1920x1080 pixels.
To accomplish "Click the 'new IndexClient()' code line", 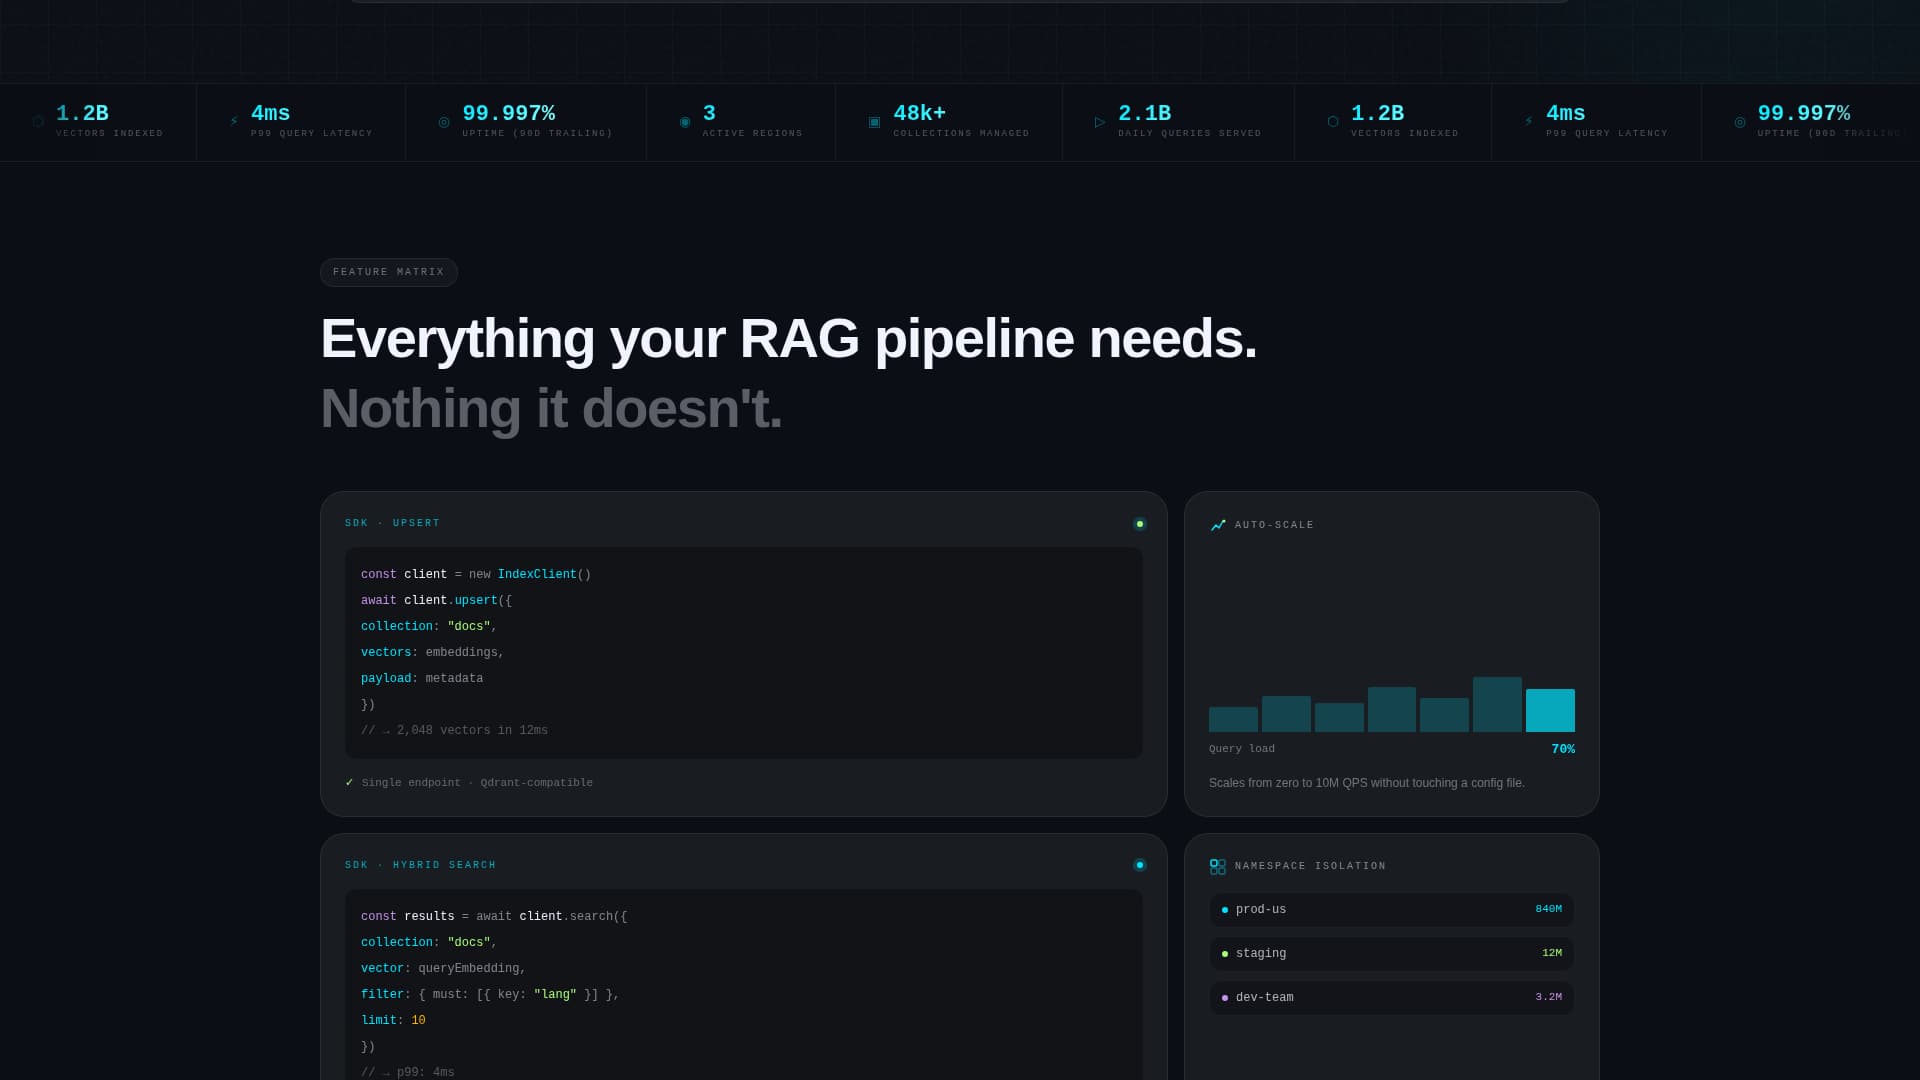I will (476, 574).
